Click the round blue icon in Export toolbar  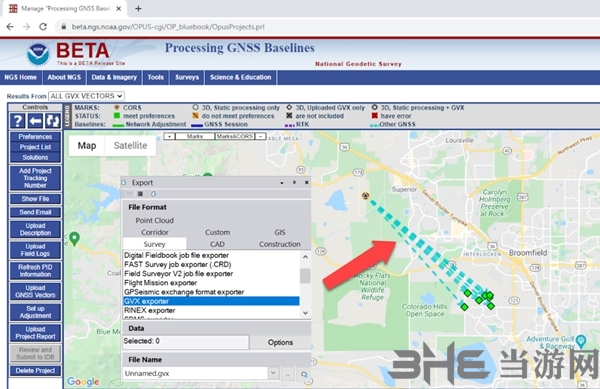tap(153, 194)
